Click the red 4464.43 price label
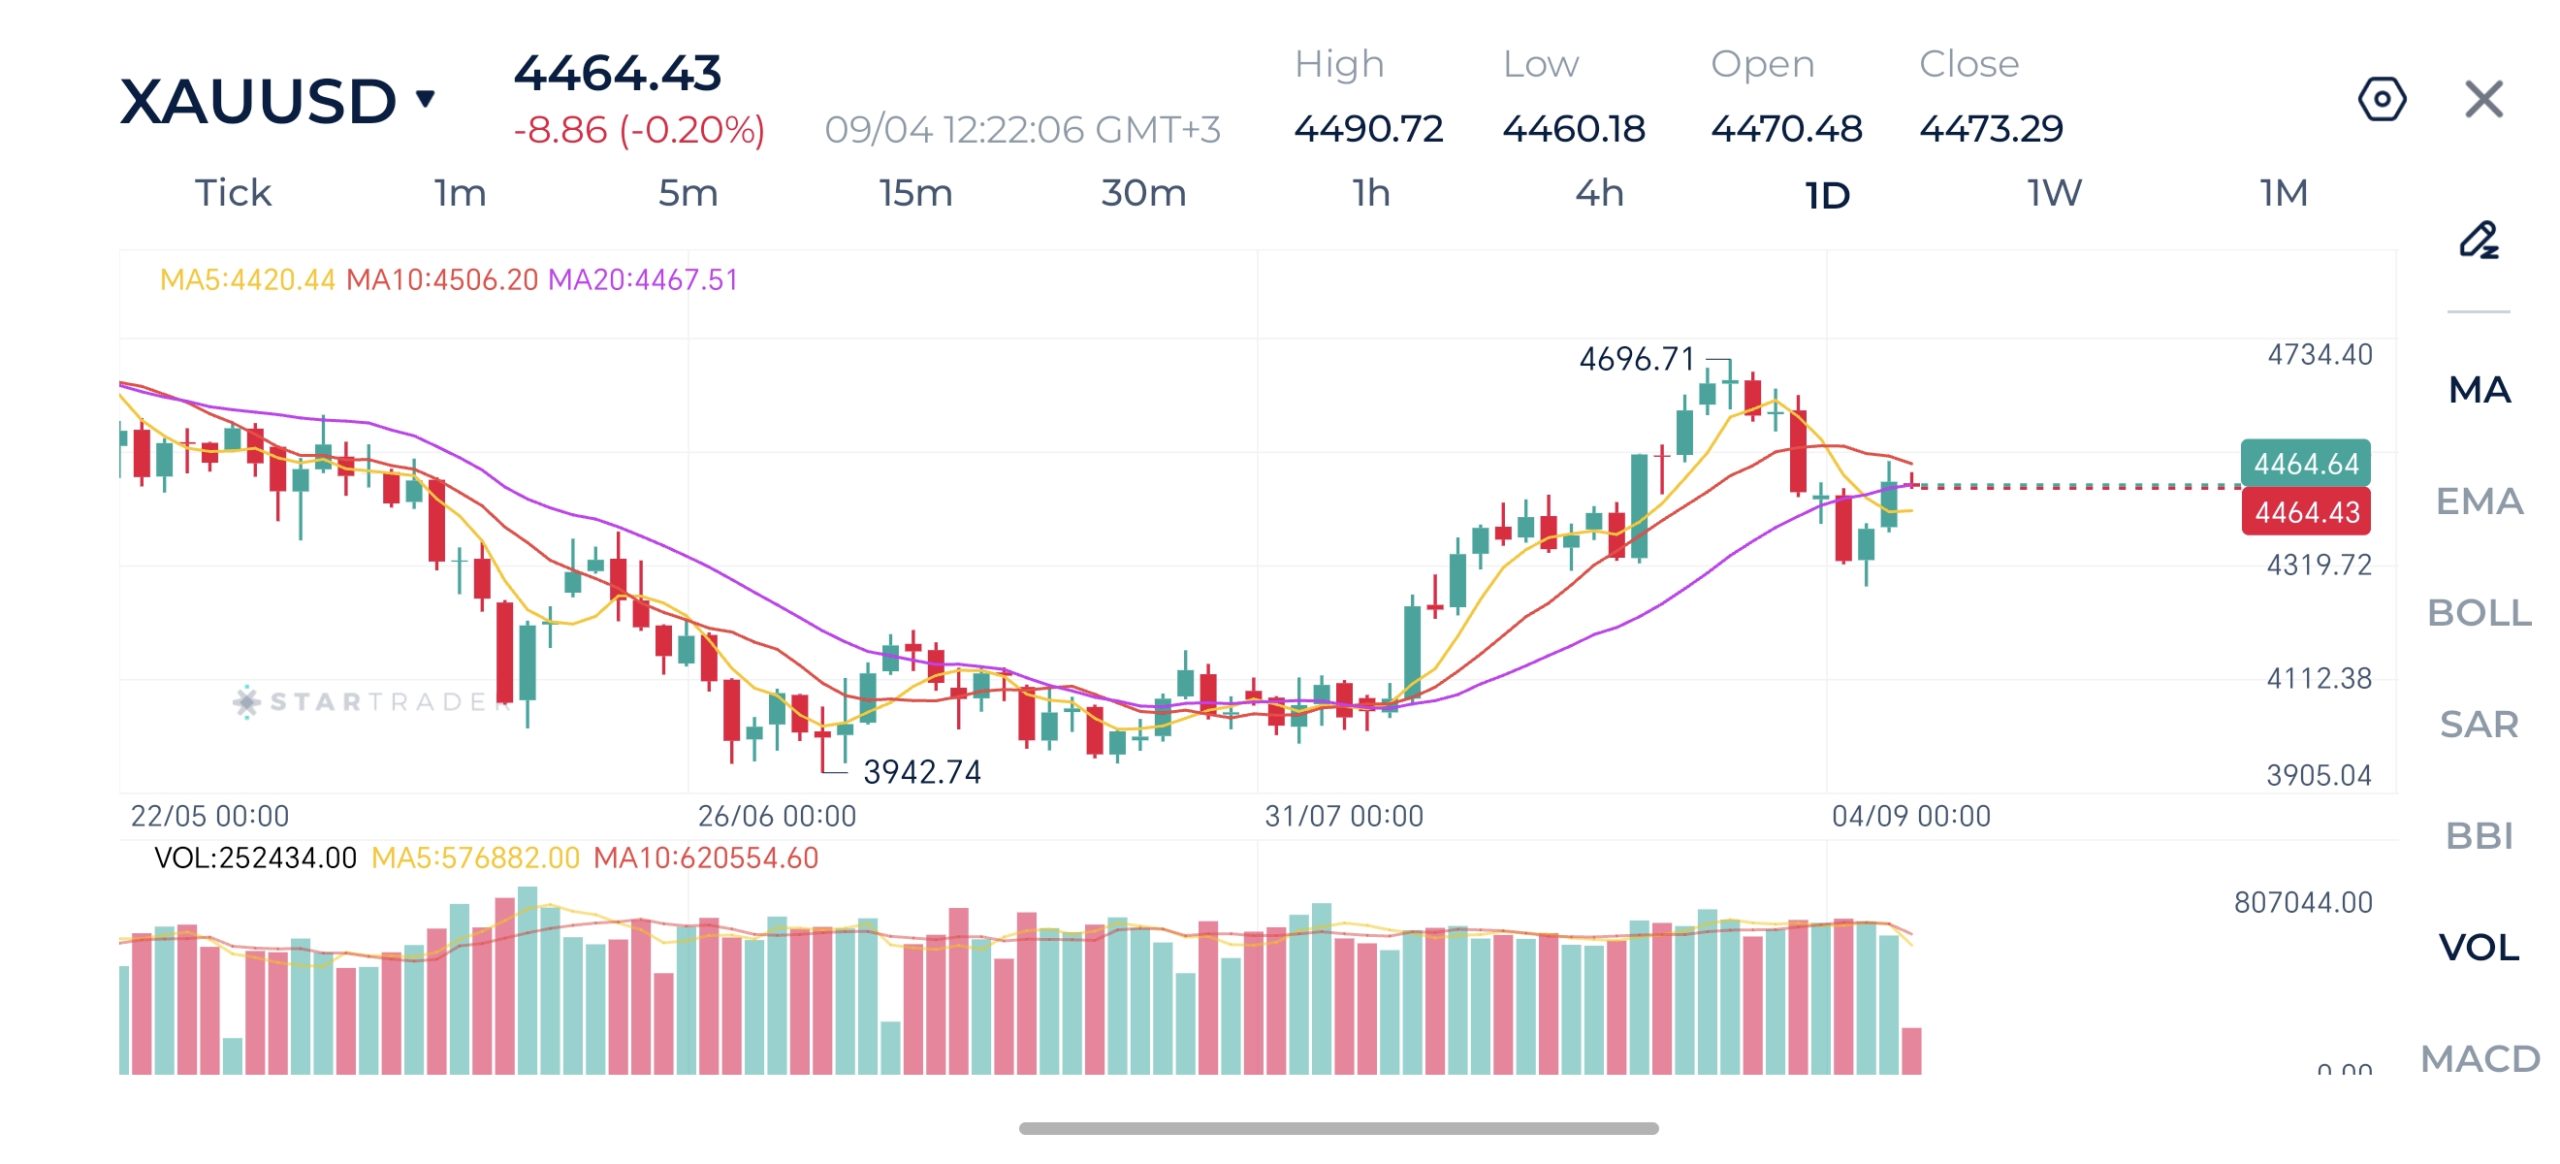Image resolution: width=2560 pixels, height=1164 pixels. pos(2306,512)
